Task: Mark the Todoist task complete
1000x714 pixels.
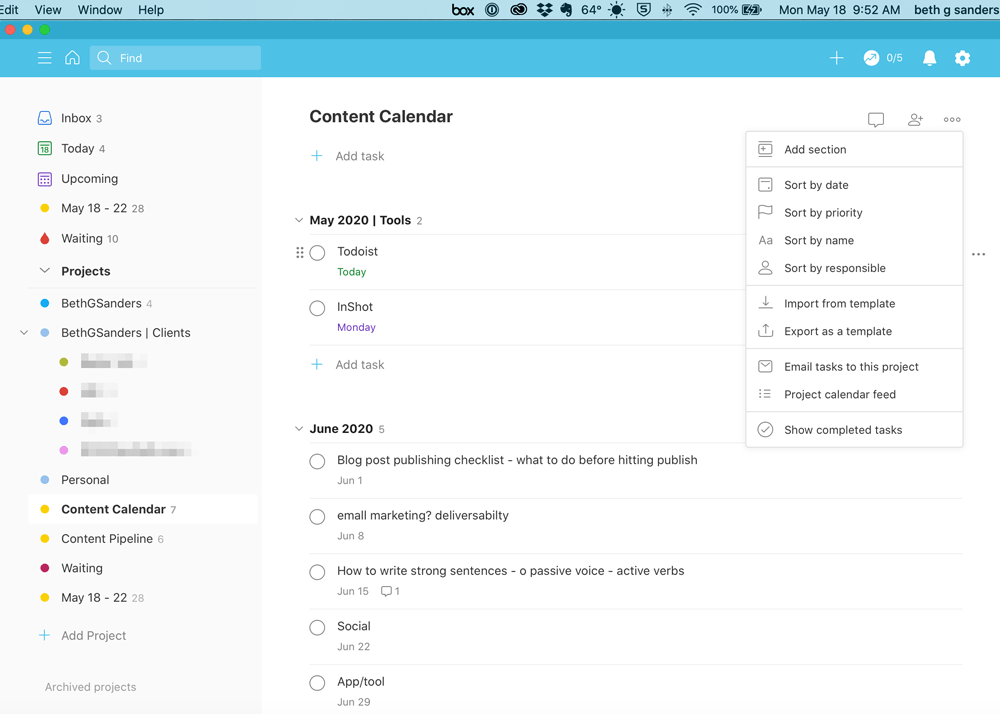Action: pos(317,252)
